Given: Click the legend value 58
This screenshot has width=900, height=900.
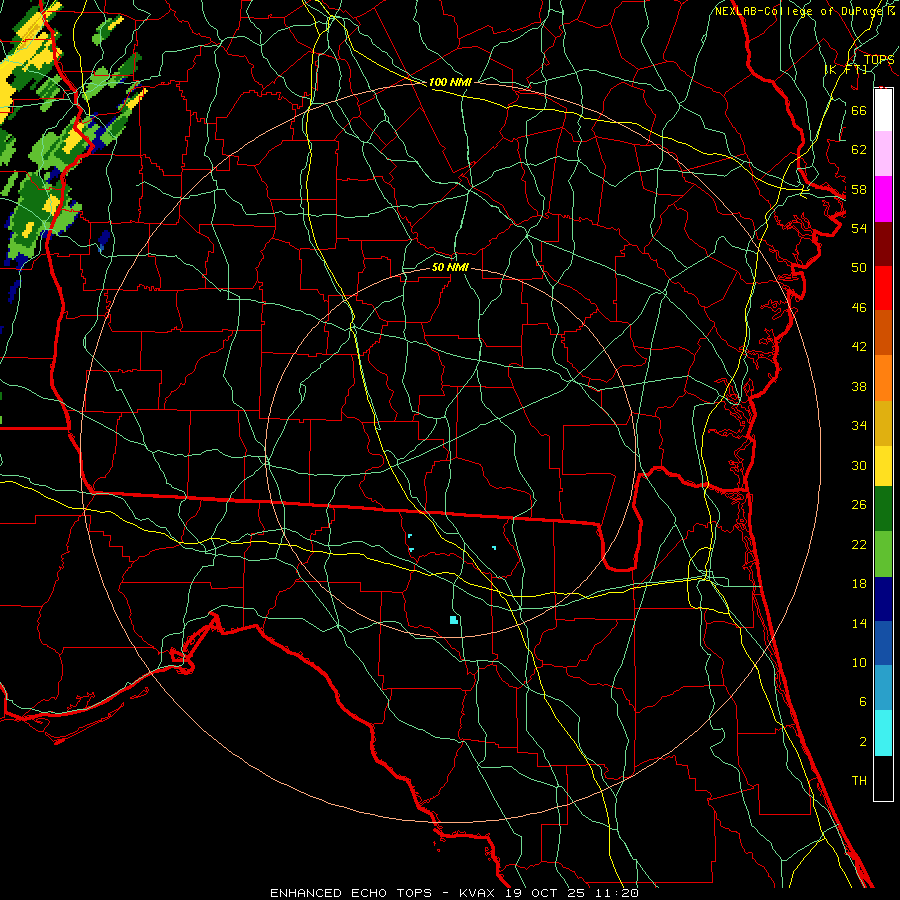Looking at the screenshot, I should (859, 189).
